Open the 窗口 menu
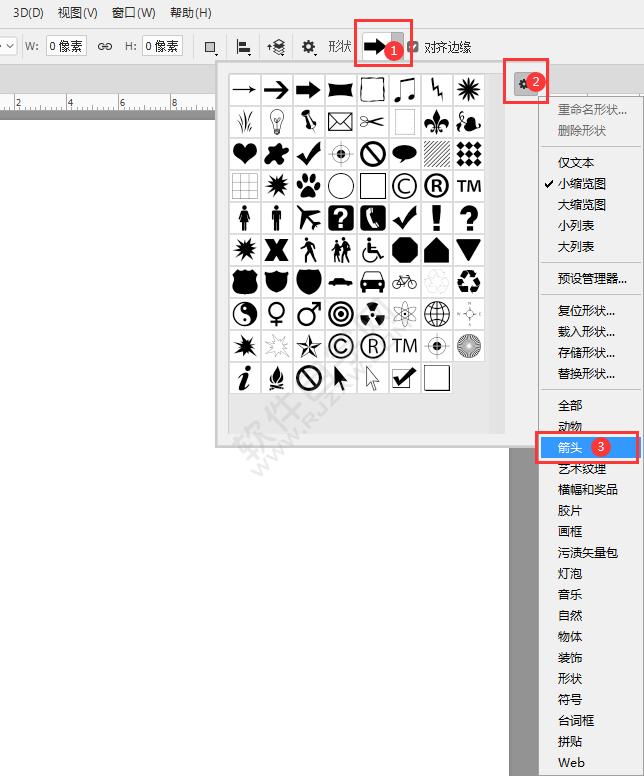644x776 pixels. [133, 12]
